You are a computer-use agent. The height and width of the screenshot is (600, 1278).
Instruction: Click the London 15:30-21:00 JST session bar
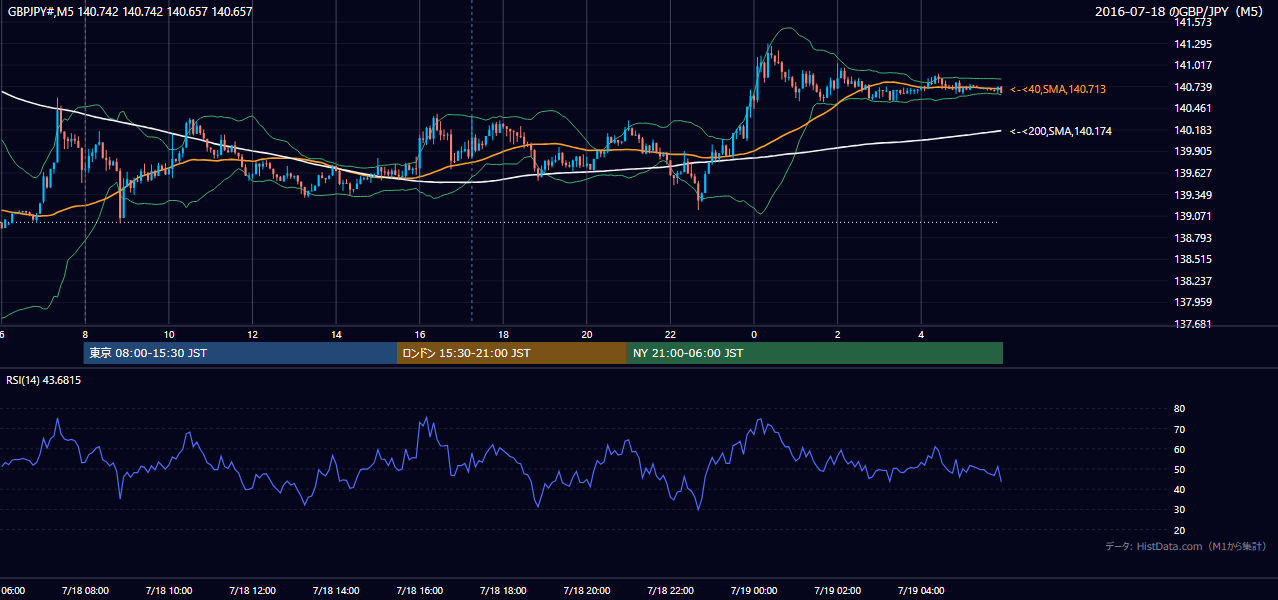tap(512, 353)
